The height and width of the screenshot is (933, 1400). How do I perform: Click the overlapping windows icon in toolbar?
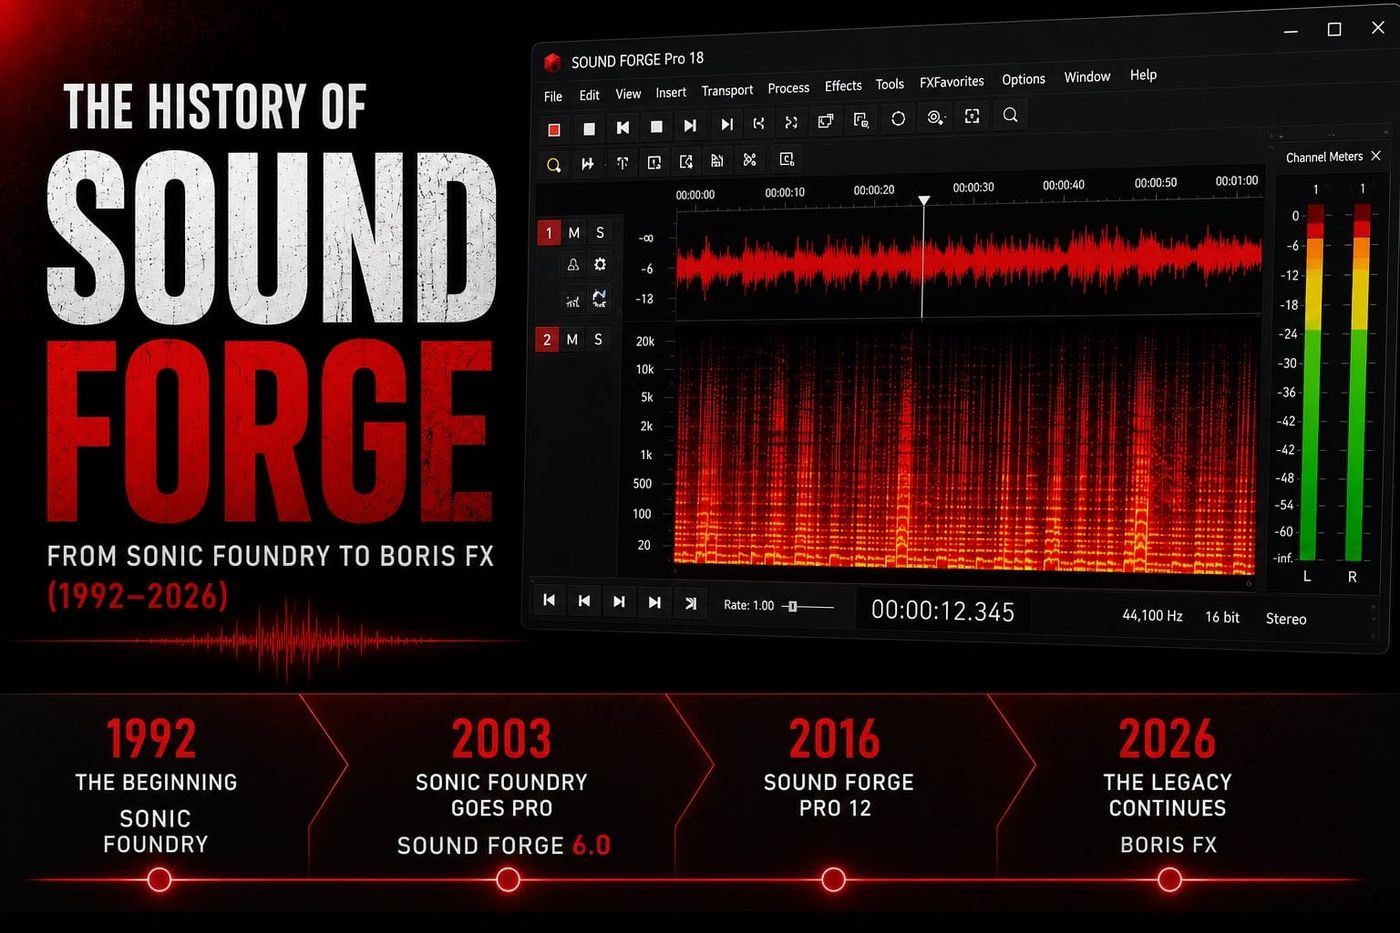click(x=826, y=121)
